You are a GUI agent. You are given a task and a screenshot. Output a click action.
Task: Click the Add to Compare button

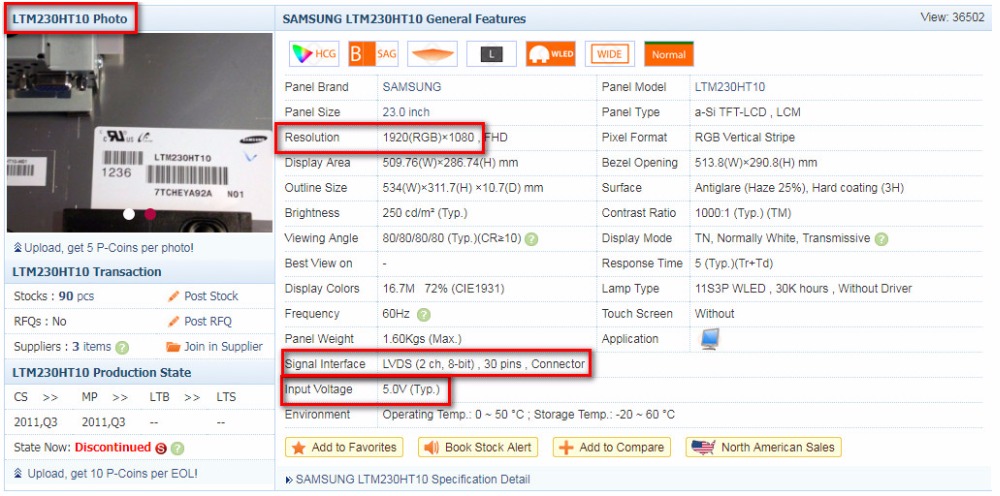point(612,448)
